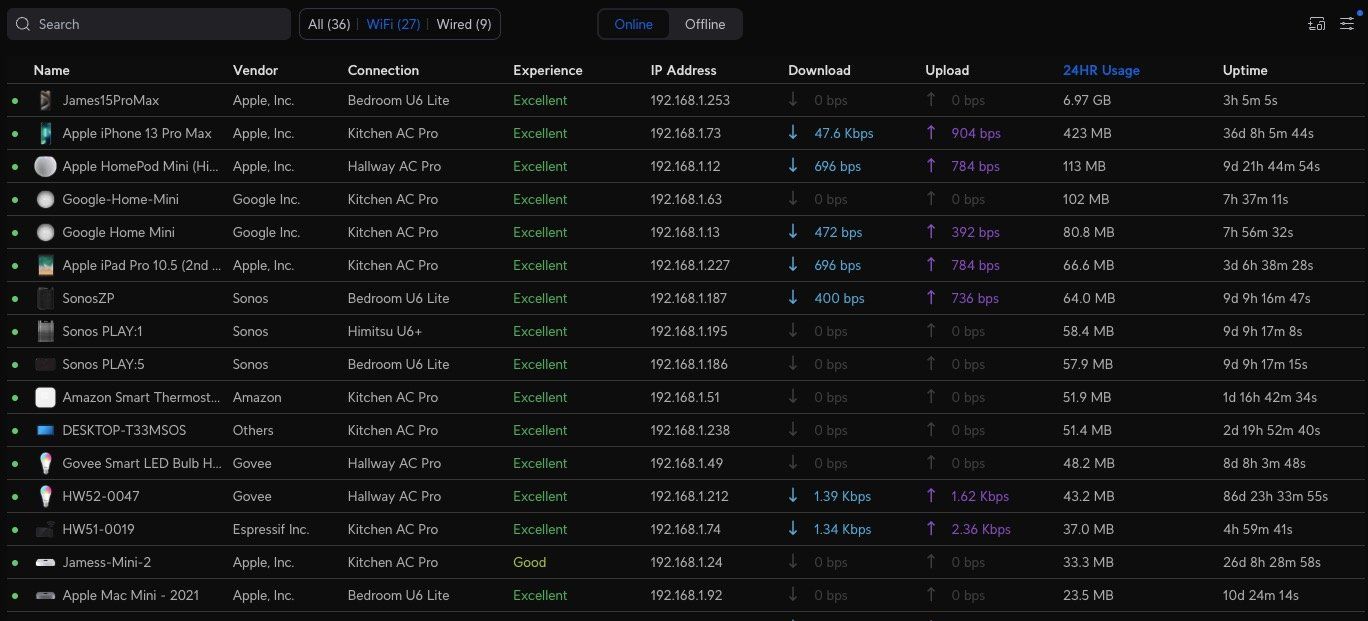The width and height of the screenshot is (1368, 621).
Task: Open the table filter settings icon
Action: pyautogui.click(x=1347, y=24)
